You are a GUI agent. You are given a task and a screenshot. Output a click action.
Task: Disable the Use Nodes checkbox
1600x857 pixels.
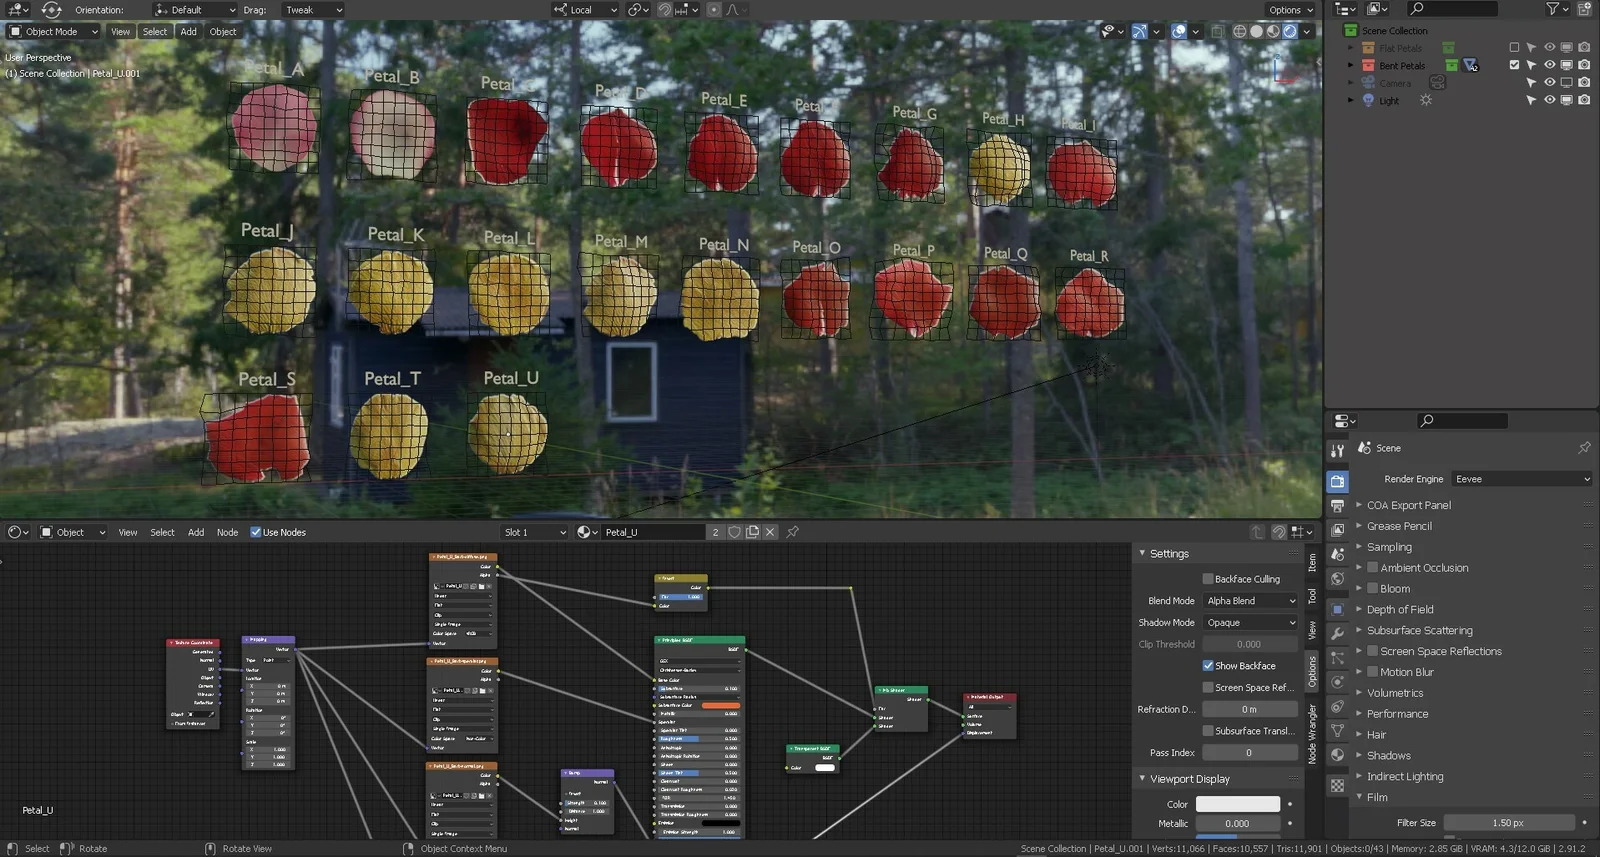256,532
